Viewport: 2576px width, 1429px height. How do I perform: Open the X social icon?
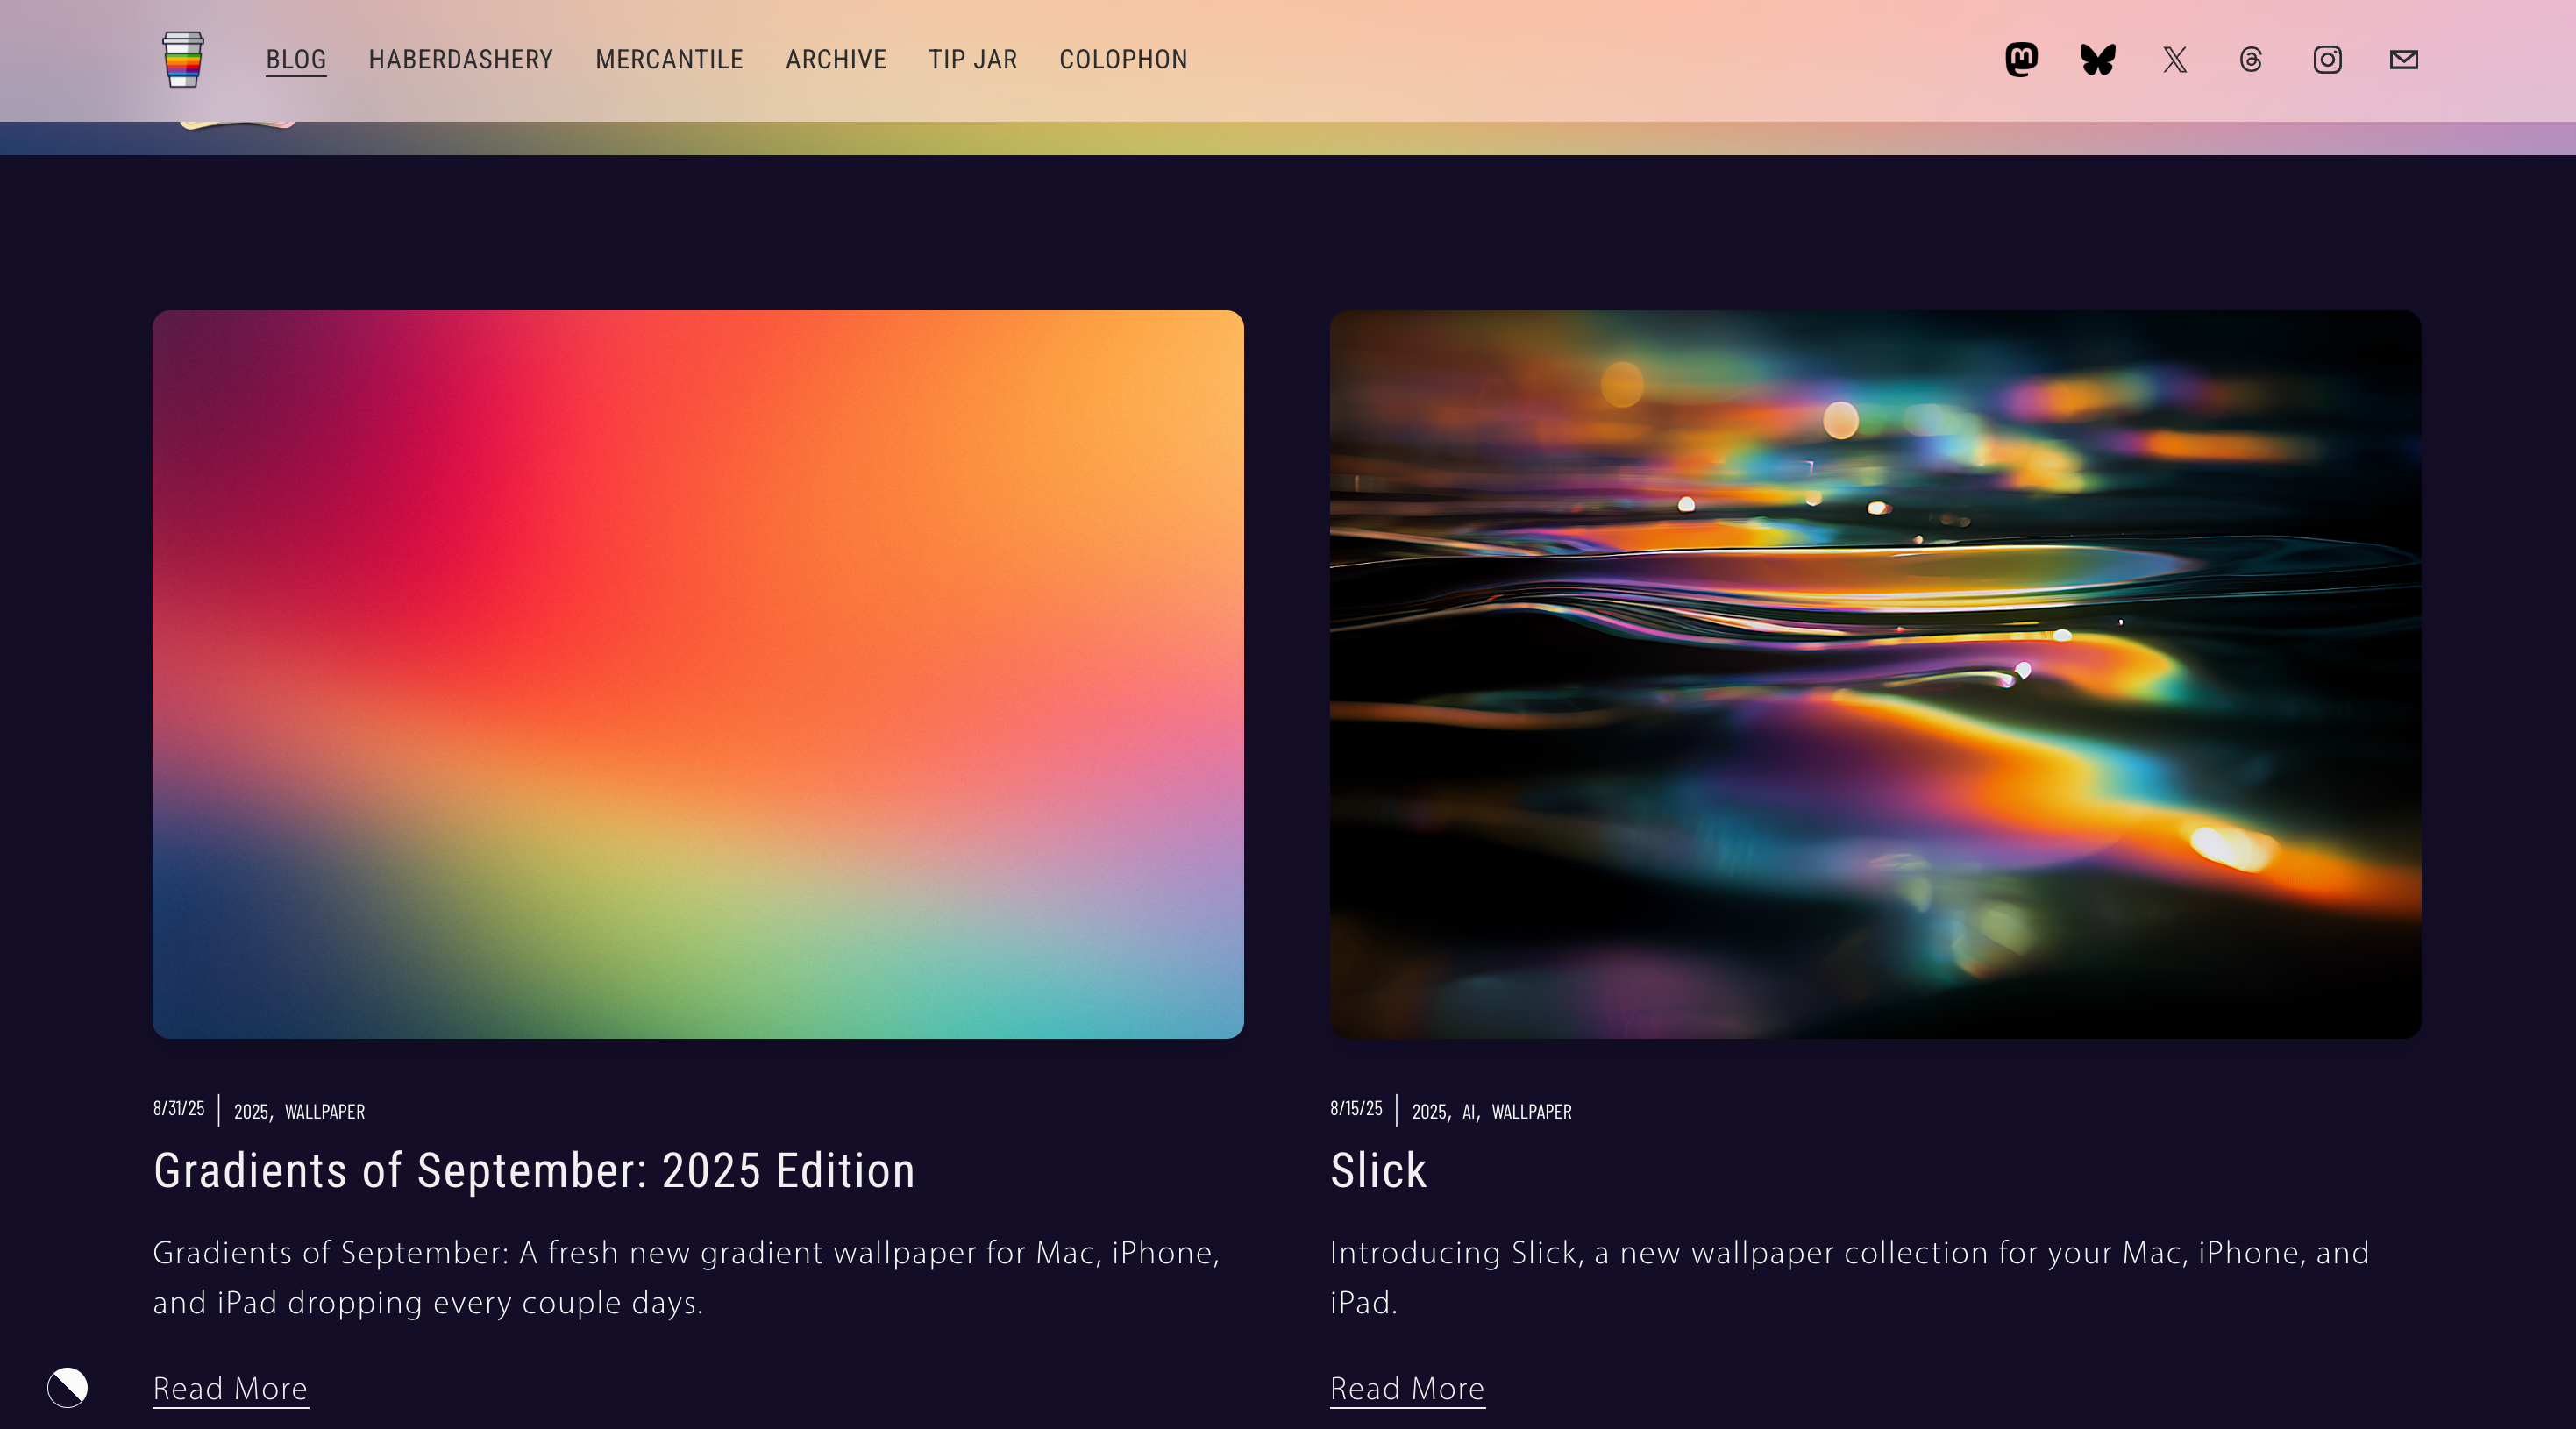(2175, 60)
